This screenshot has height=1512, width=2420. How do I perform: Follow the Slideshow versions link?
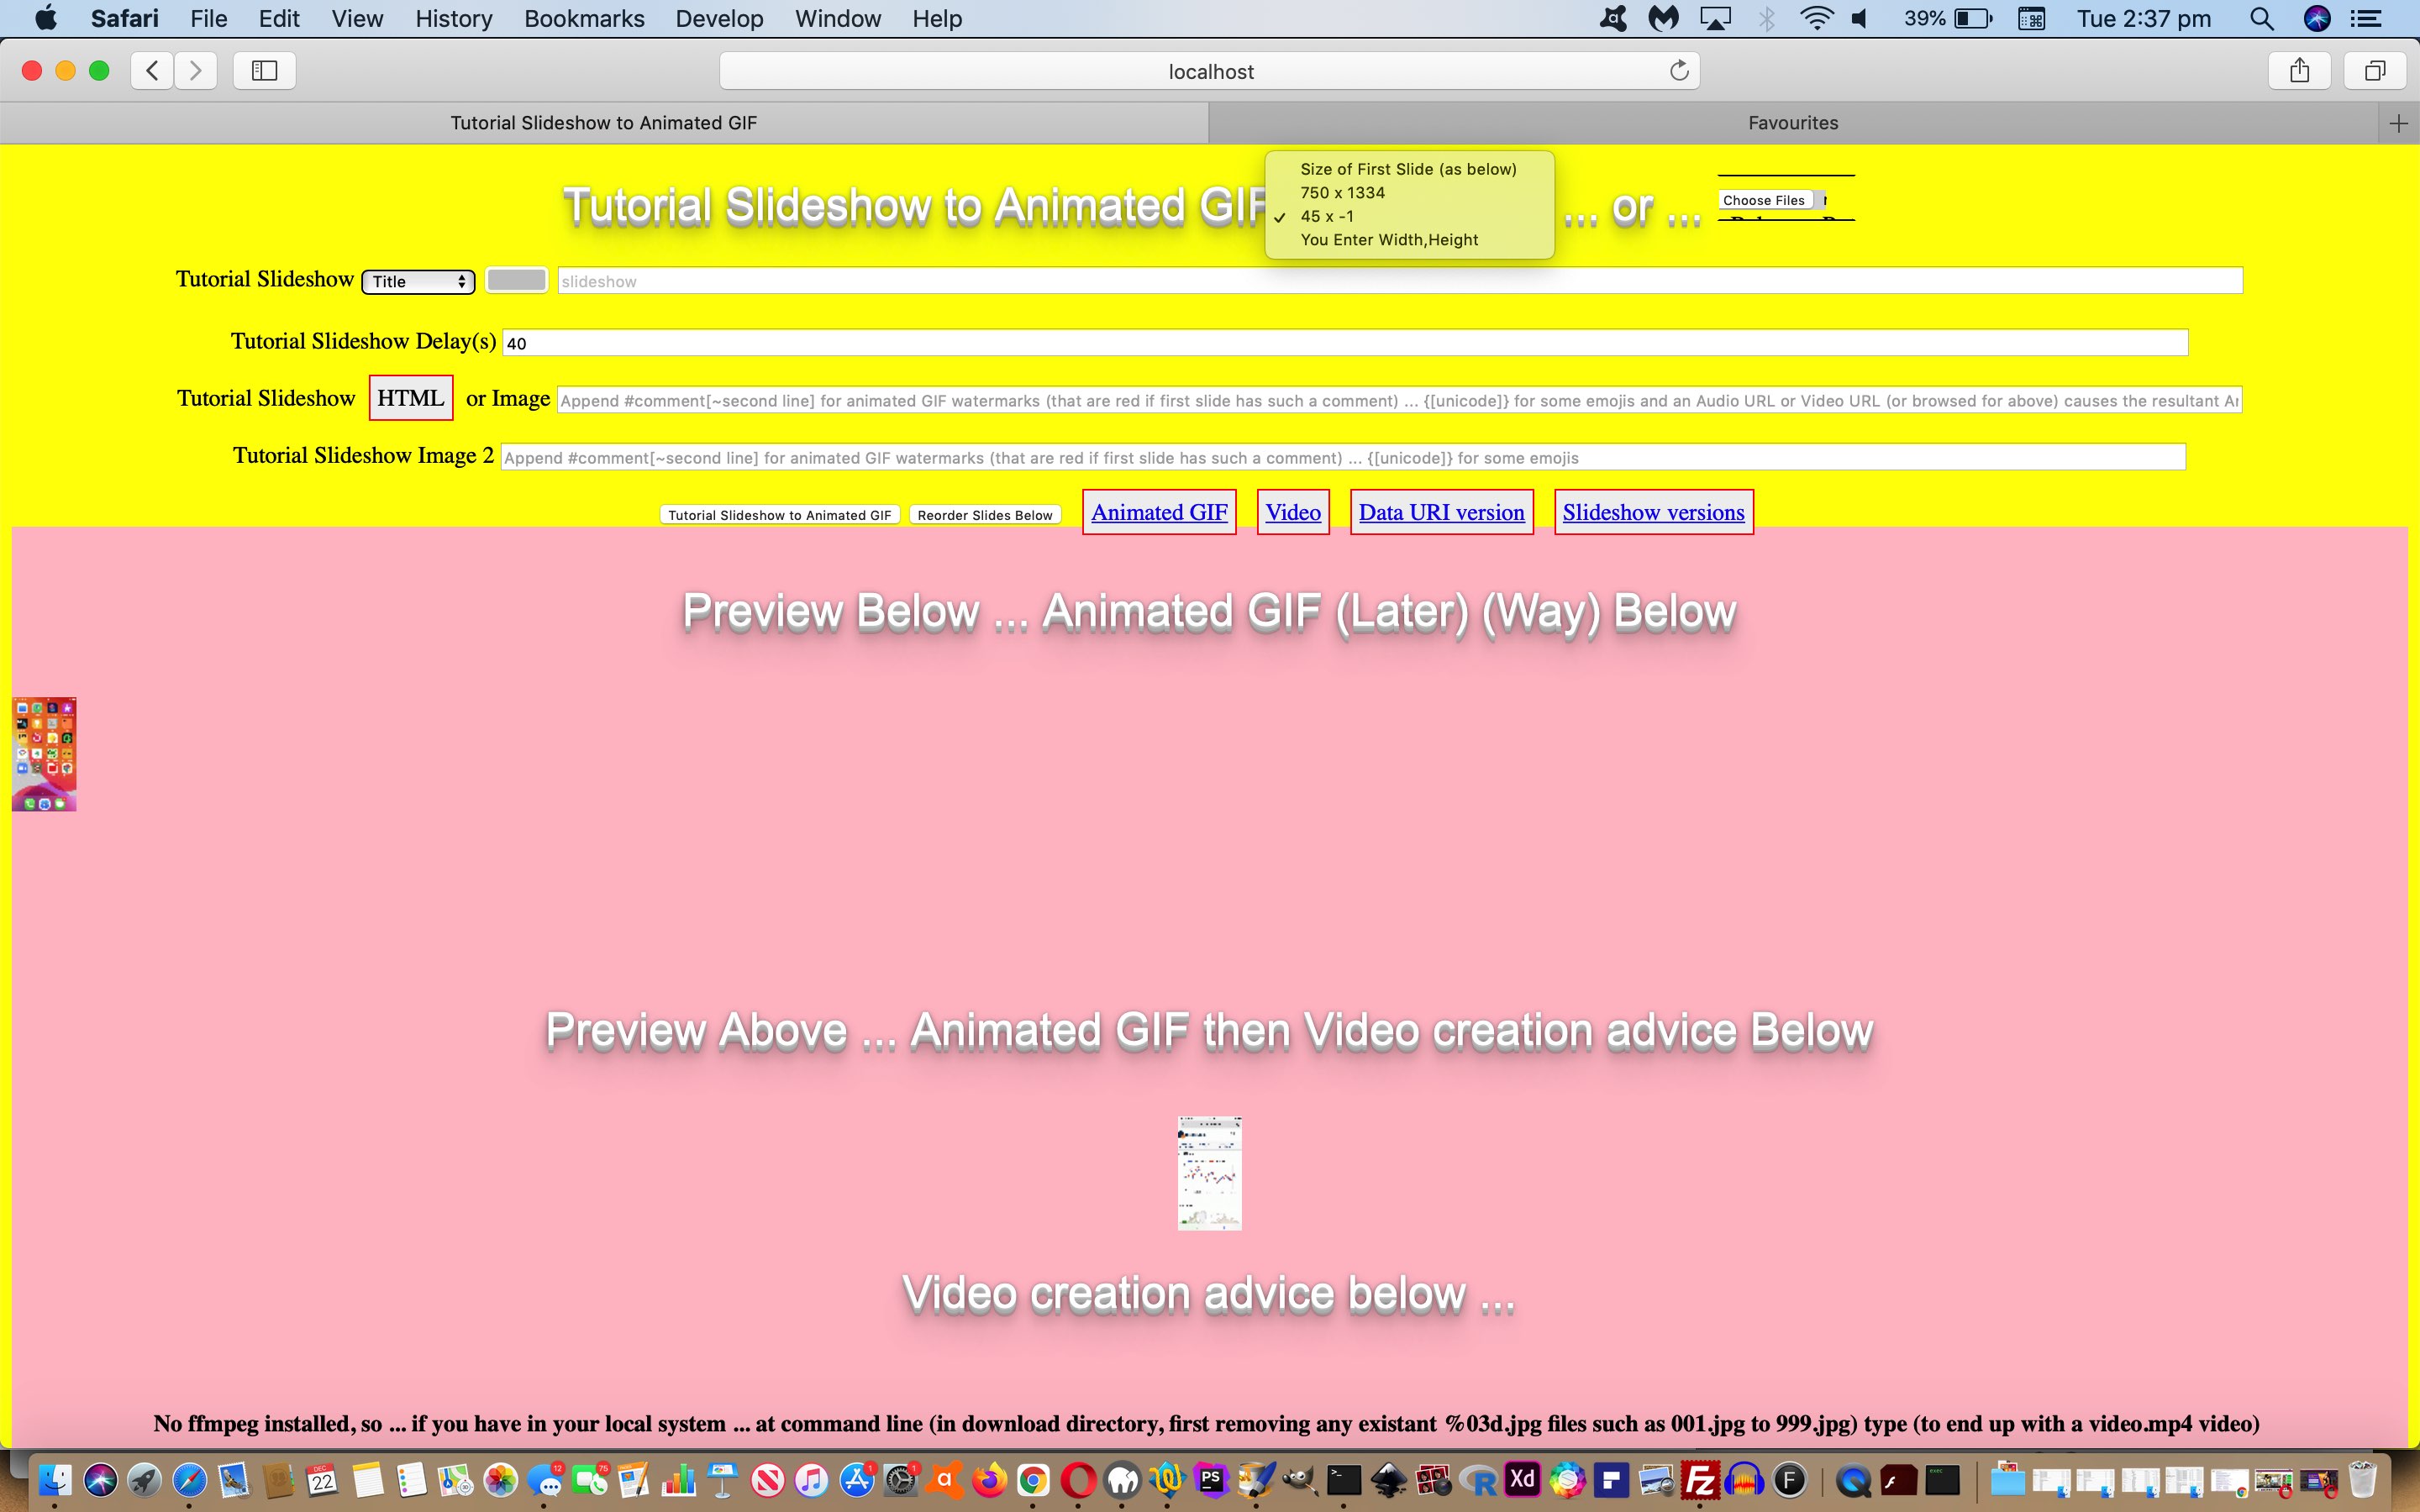click(1652, 513)
